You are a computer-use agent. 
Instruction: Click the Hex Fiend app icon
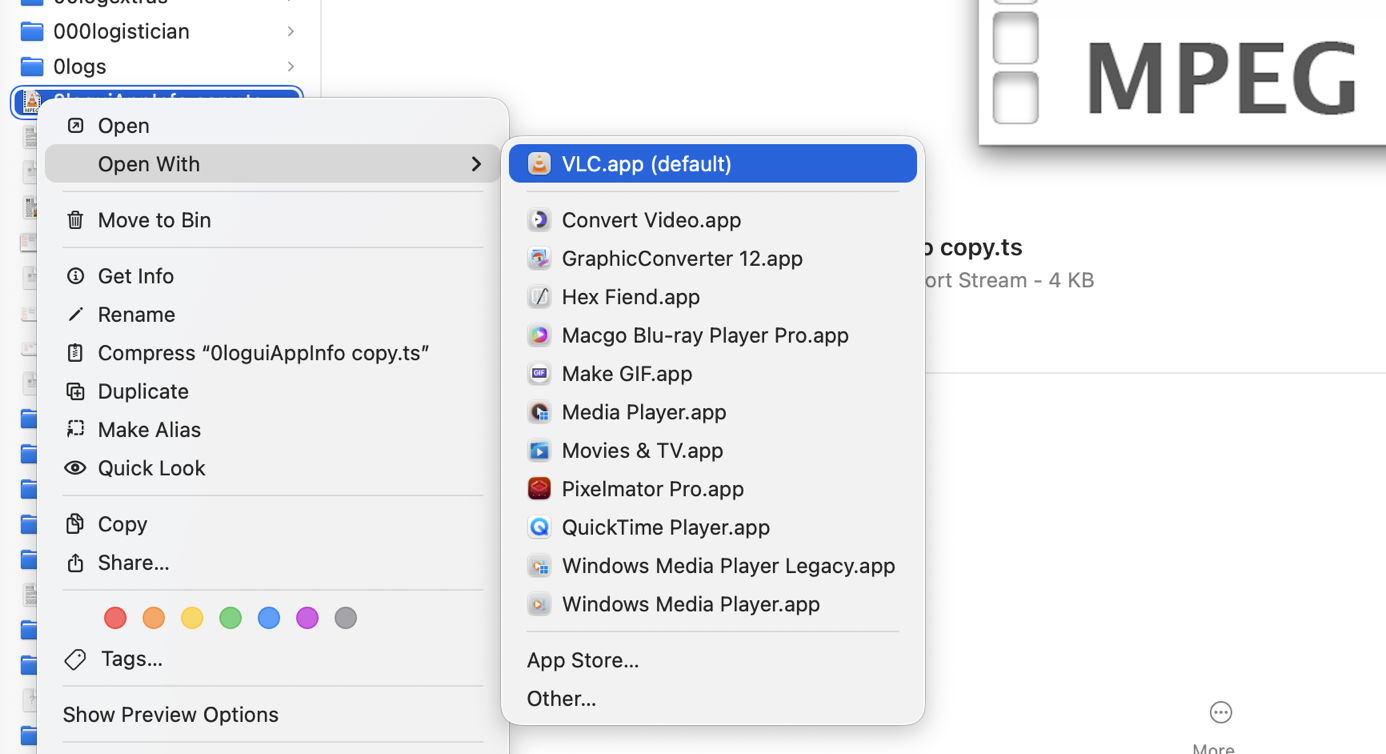click(539, 297)
